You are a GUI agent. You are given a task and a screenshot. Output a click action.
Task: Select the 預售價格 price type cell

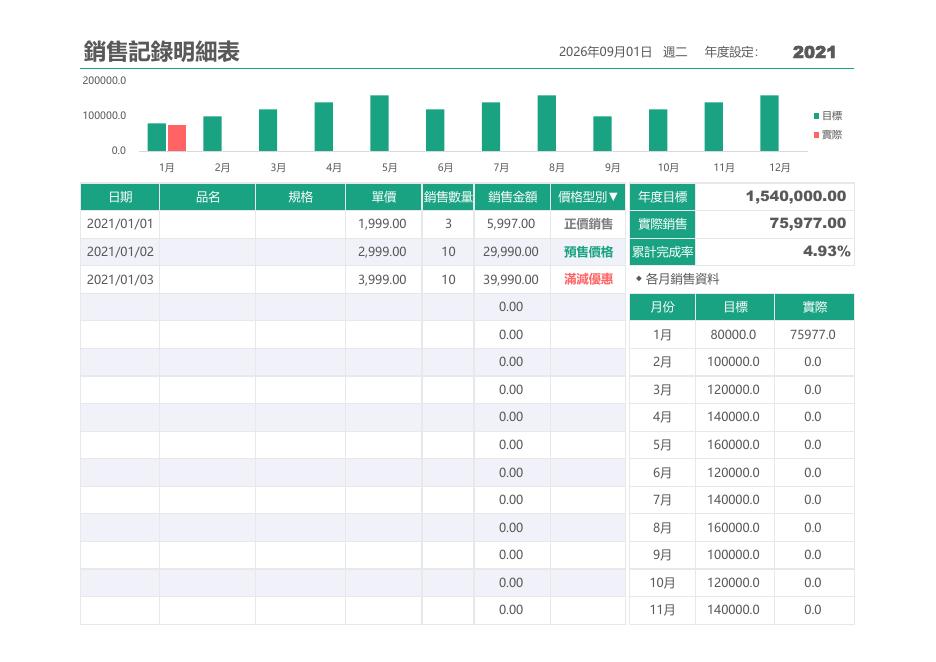pyautogui.click(x=588, y=252)
